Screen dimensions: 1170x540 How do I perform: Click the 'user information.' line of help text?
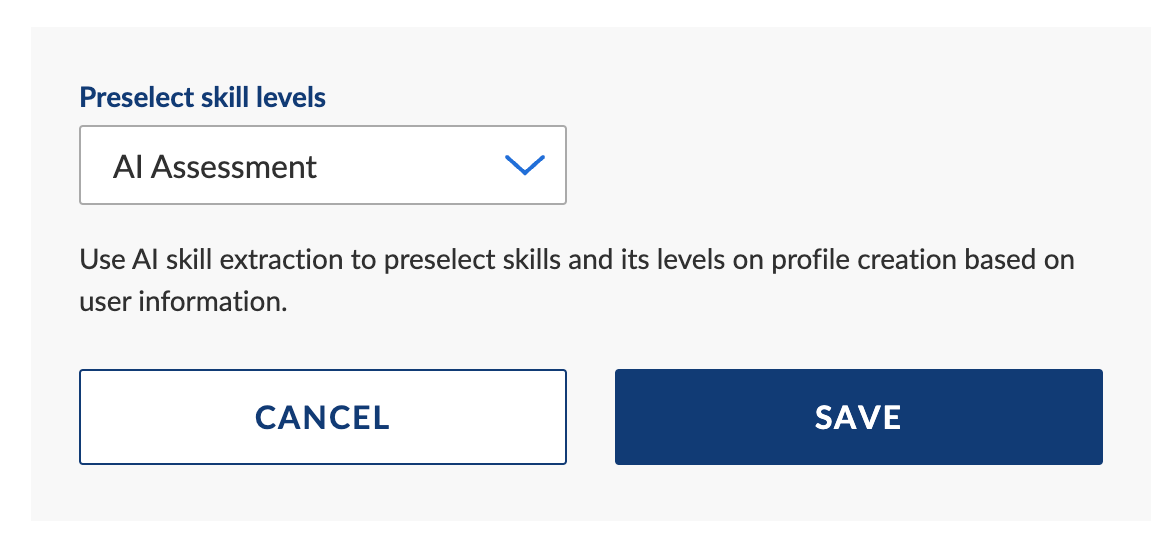183,302
